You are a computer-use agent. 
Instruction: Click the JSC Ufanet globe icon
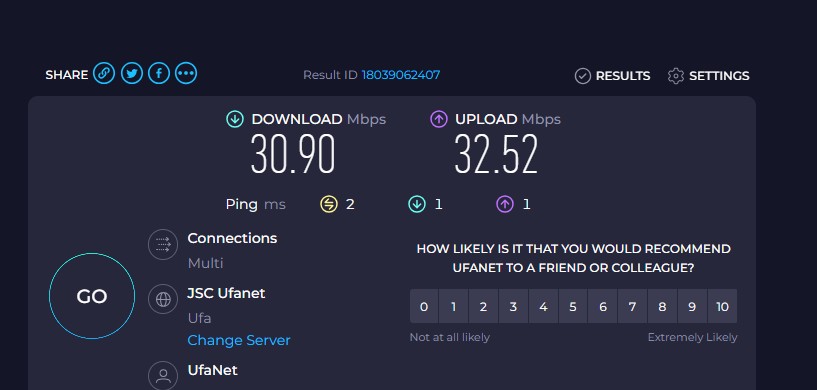click(x=163, y=299)
